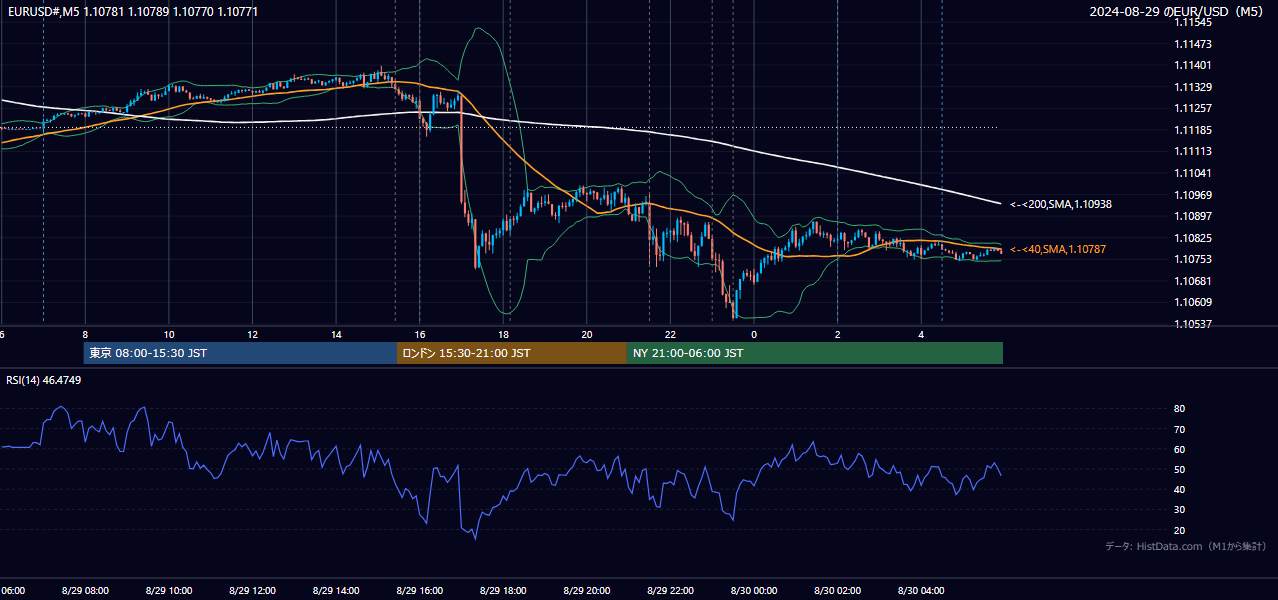Click the 8/30 00:00 time label
The image size is (1278, 600).
[754, 591]
